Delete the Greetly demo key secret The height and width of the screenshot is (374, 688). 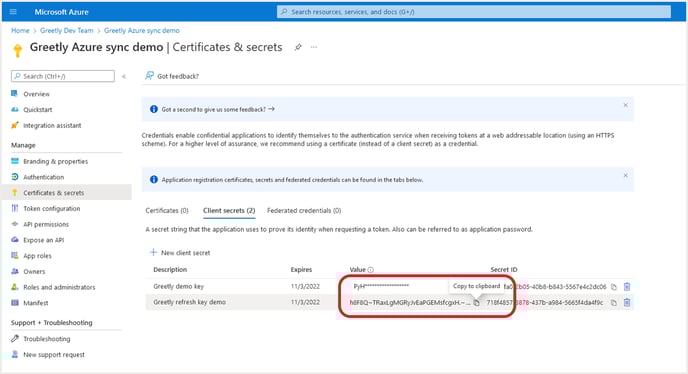pyautogui.click(x=627, y=287)
